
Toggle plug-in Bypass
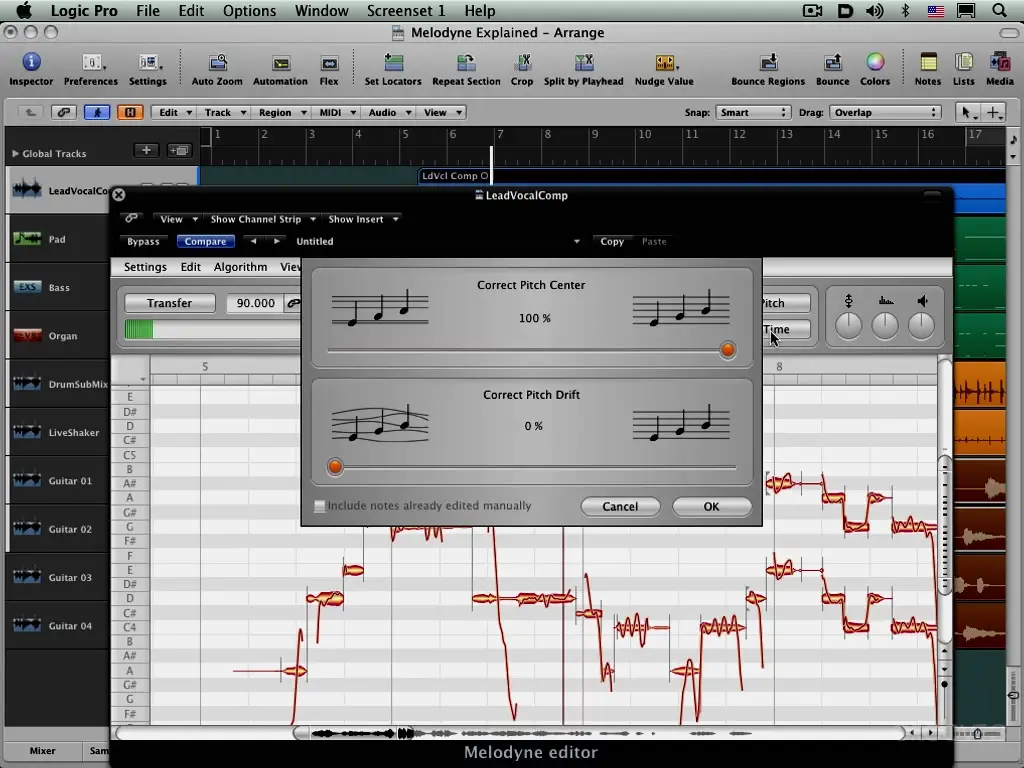click(x=143, y=241)
